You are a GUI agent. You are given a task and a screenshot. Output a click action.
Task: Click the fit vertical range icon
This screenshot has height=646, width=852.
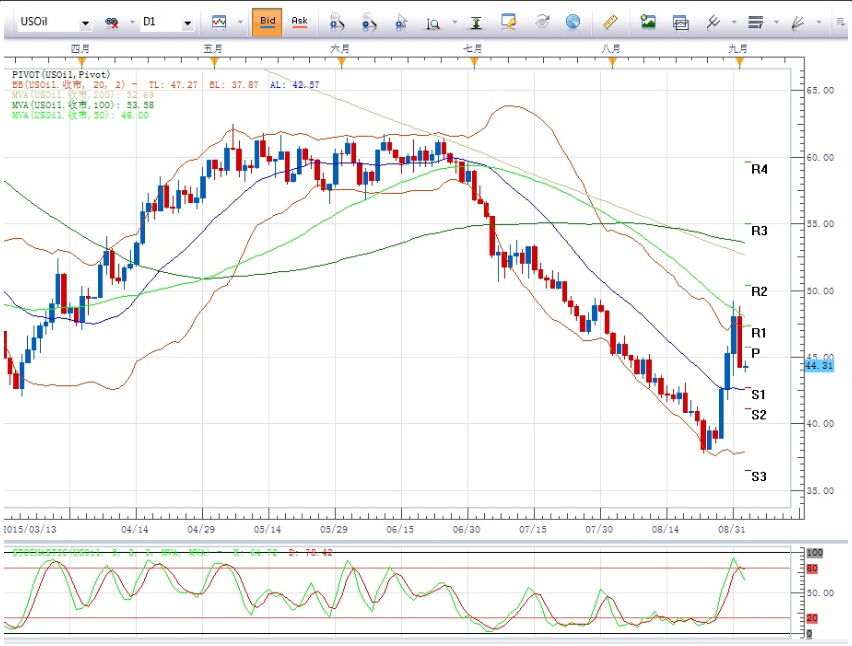click(x=476, y=23)
